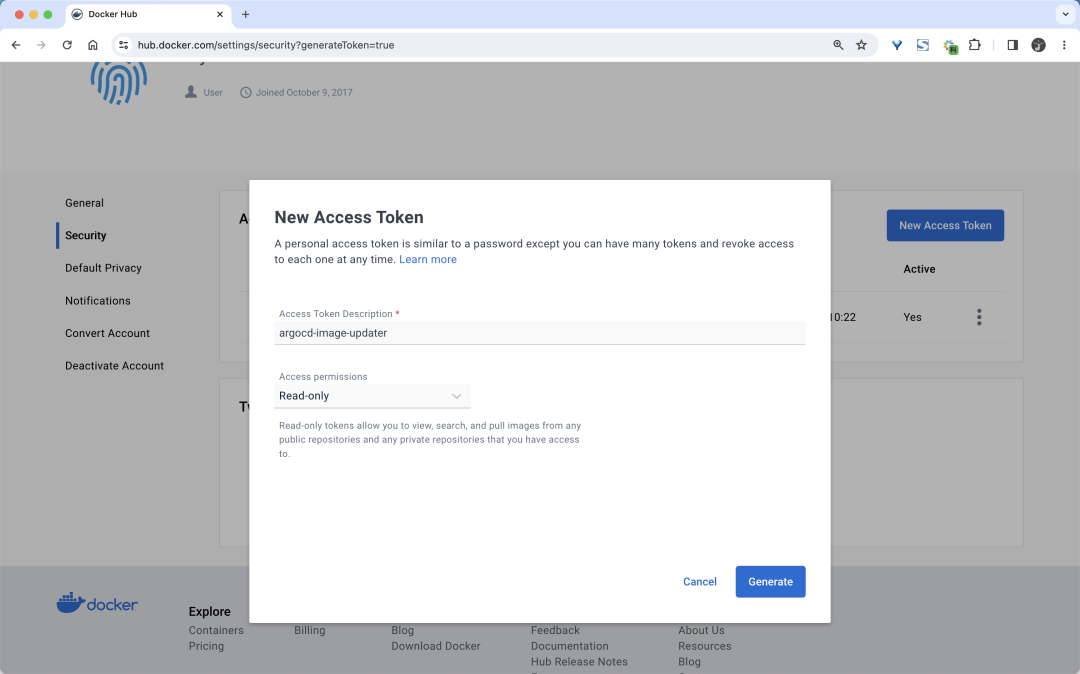Open the three-dot token actions menu
Viewport: 1080px width, 674px height.
[x=979, y=317]
